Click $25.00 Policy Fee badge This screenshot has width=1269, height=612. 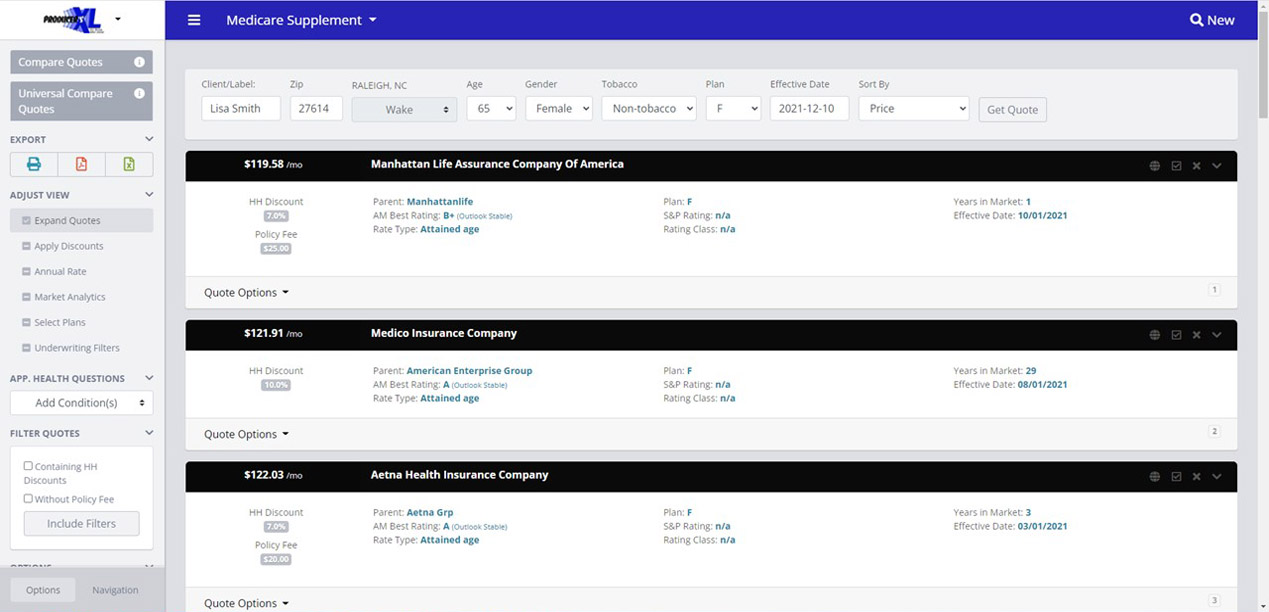[x=276, y=249]
